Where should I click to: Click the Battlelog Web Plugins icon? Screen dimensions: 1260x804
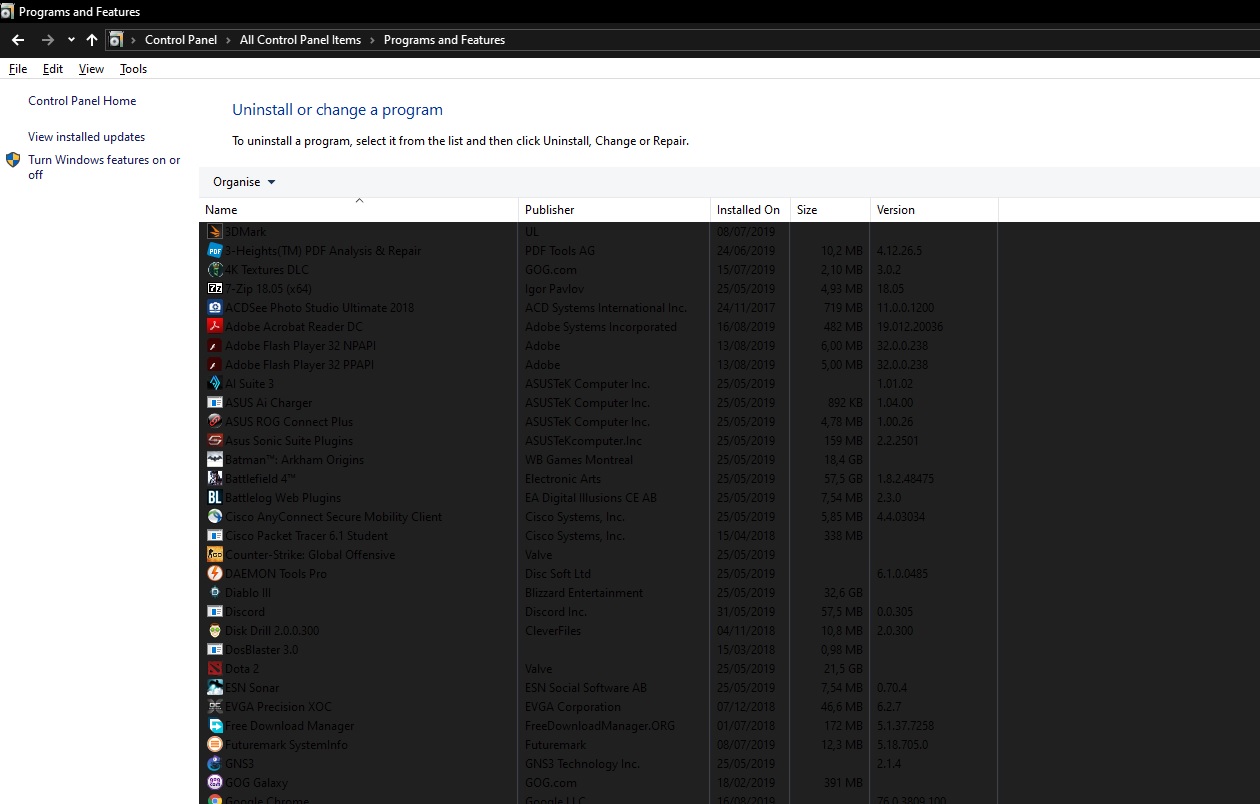215,497
